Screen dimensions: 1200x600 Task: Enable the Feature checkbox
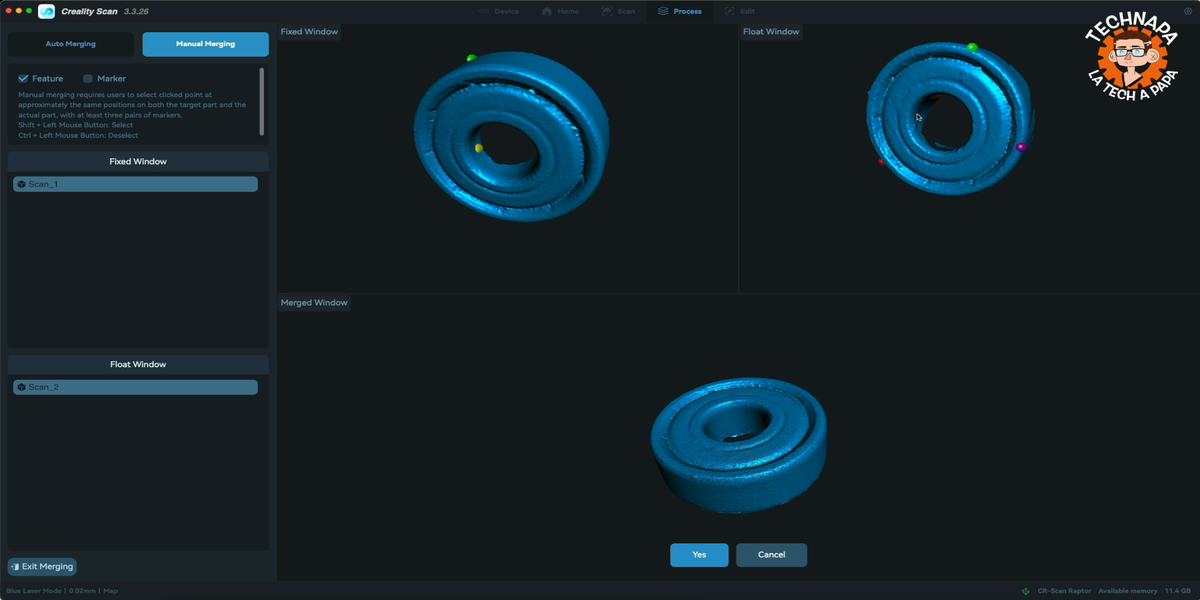(23, 78)
